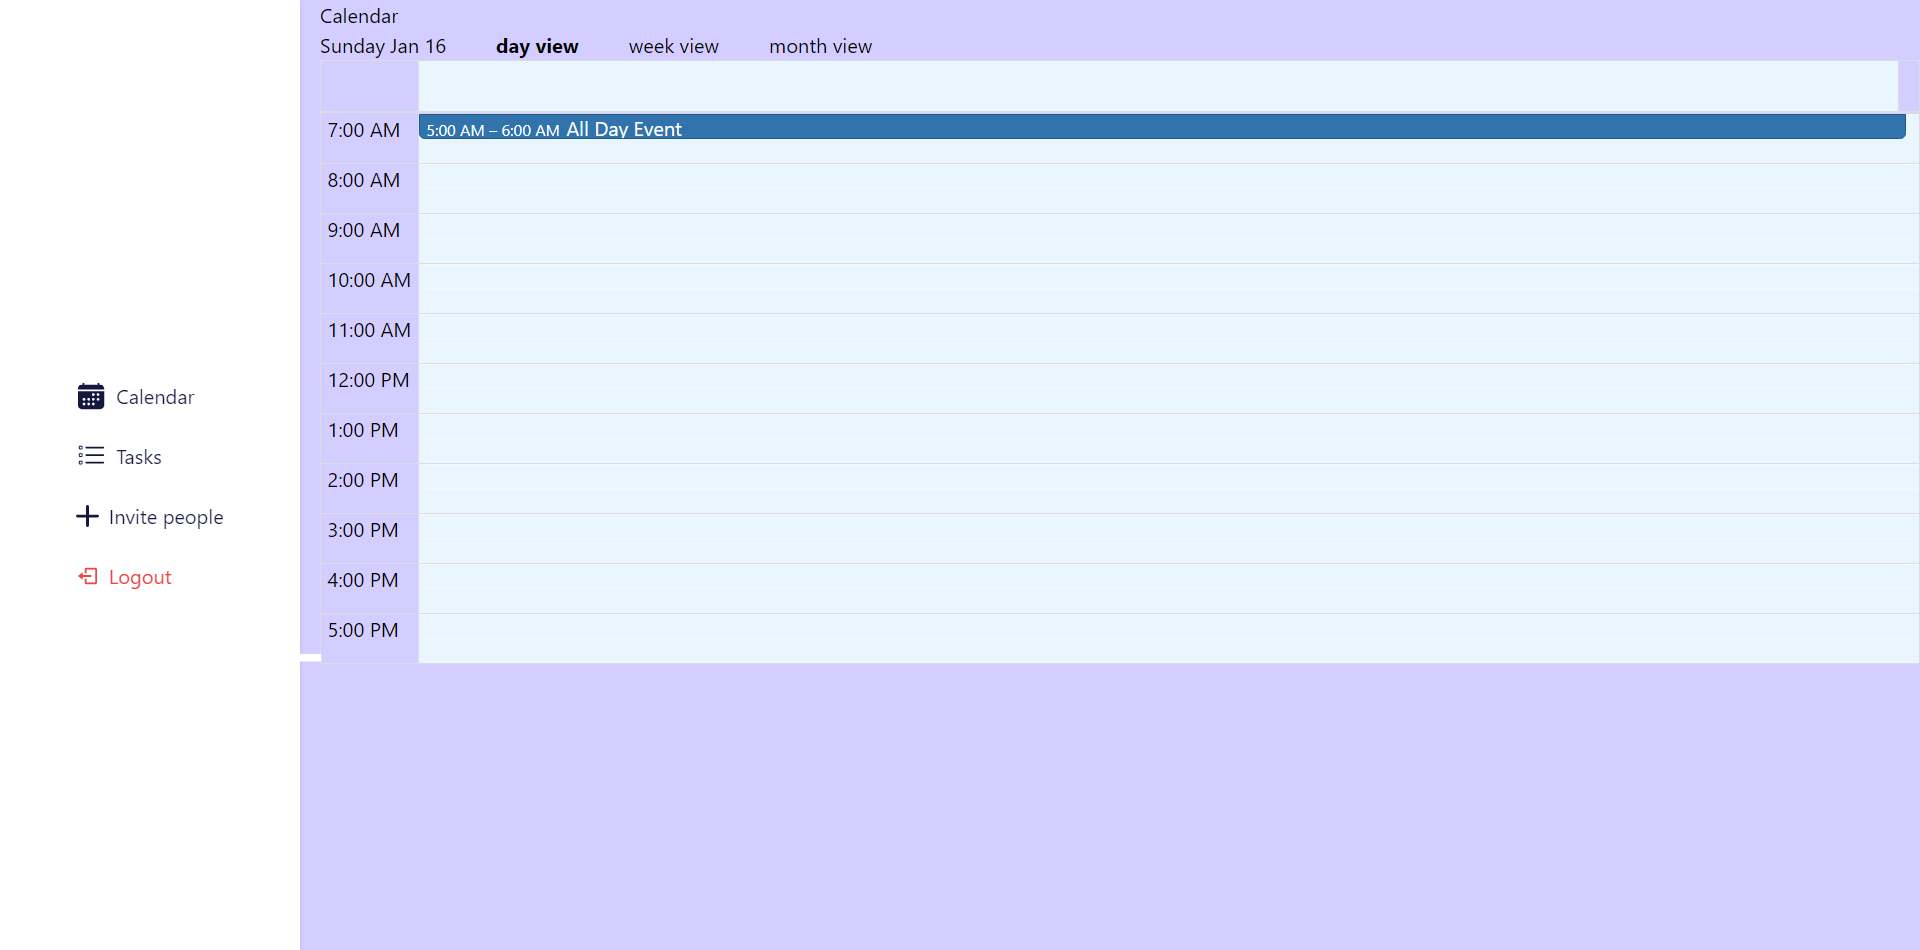This screenshot has width=1920, height=950.
Task: Click the Tasks list icon
Action: tap(91, 456)
